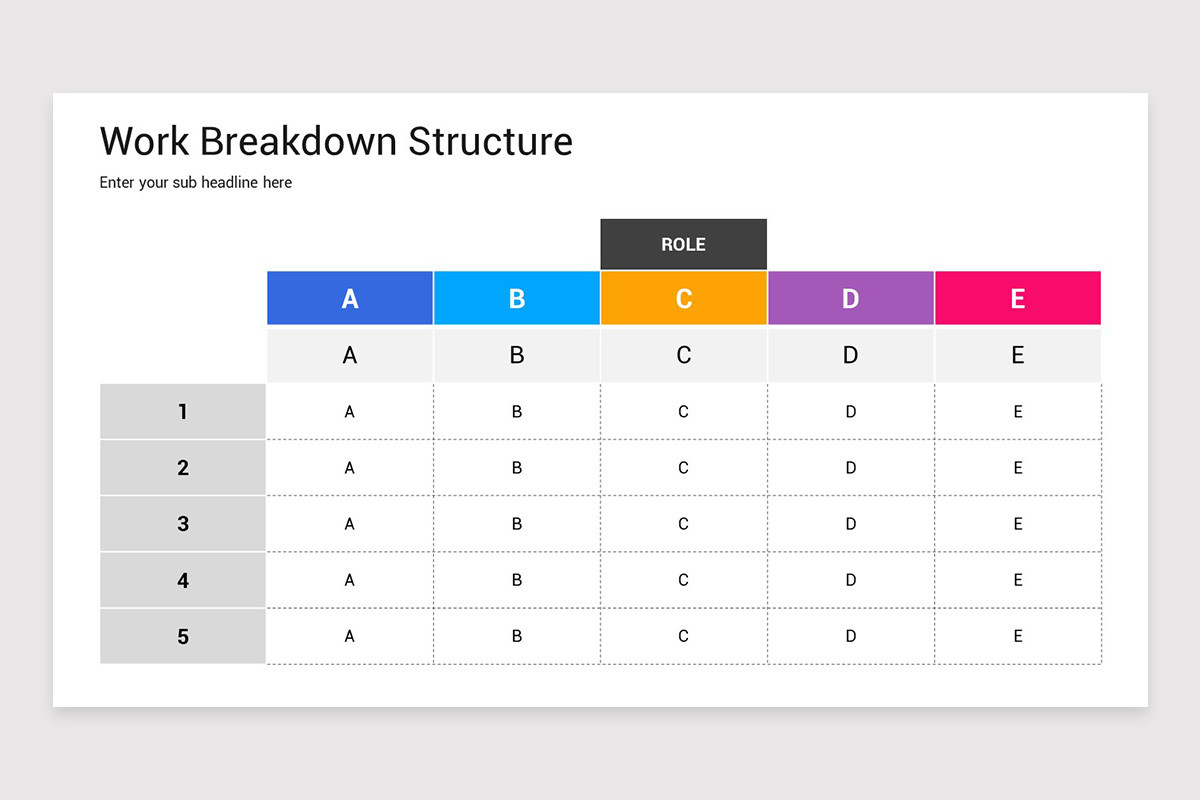Click cell E in row 5
This screenshot has width=1200, height=800.
pos(1018,636)
